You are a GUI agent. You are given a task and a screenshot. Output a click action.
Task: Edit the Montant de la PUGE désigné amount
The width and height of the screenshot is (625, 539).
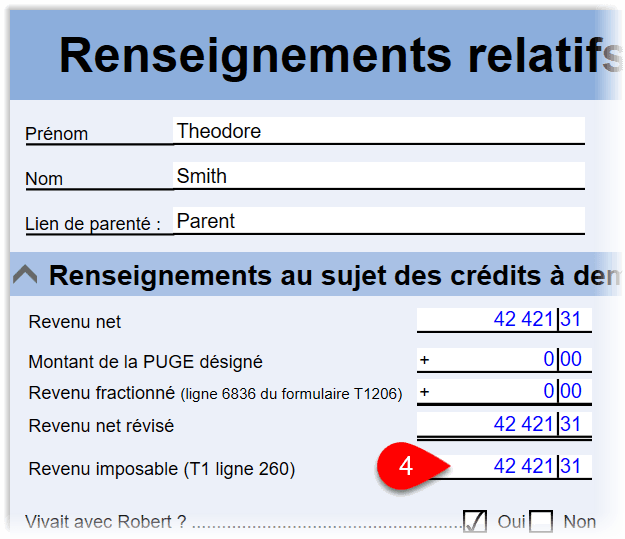click(487, 360)
